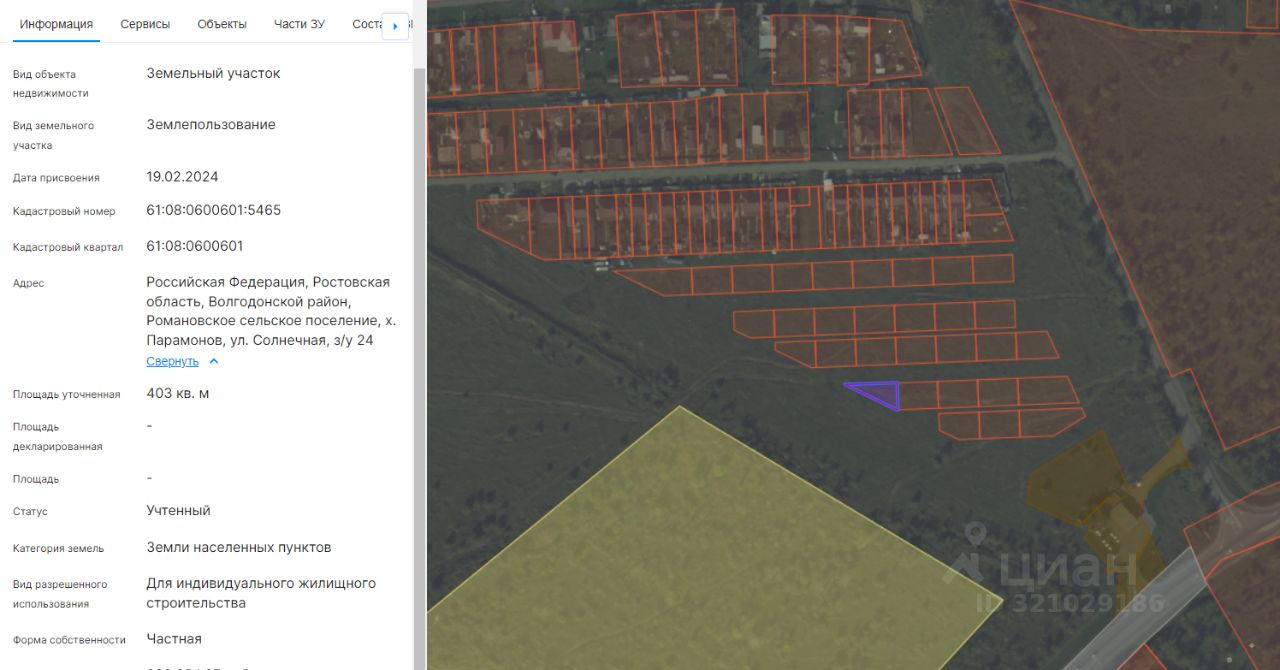
Task: Click the Форма собственности label
Action: [x=69, y=639]
